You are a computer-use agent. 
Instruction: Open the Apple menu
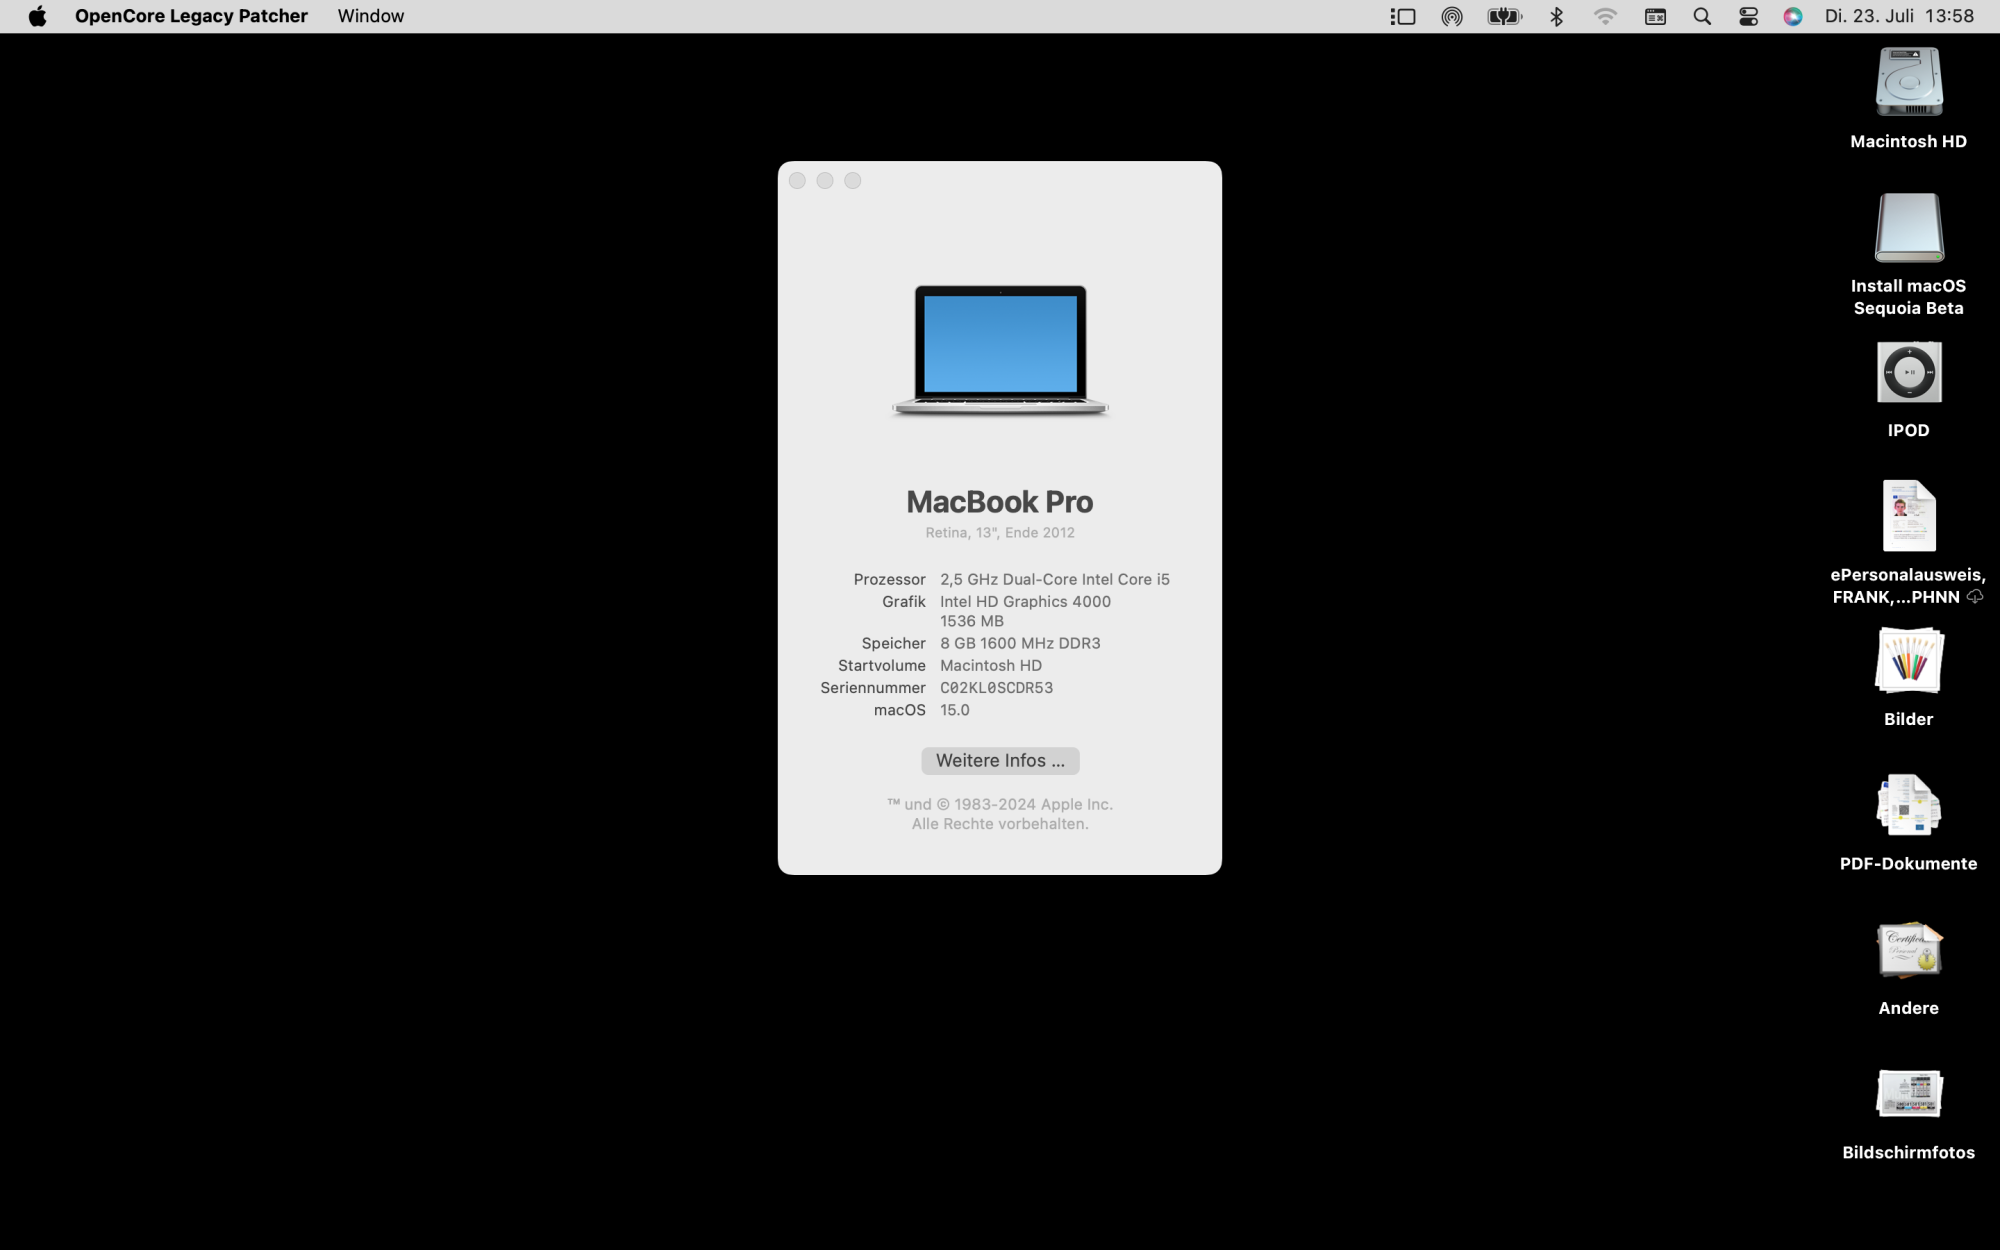(x=37, y=16)
